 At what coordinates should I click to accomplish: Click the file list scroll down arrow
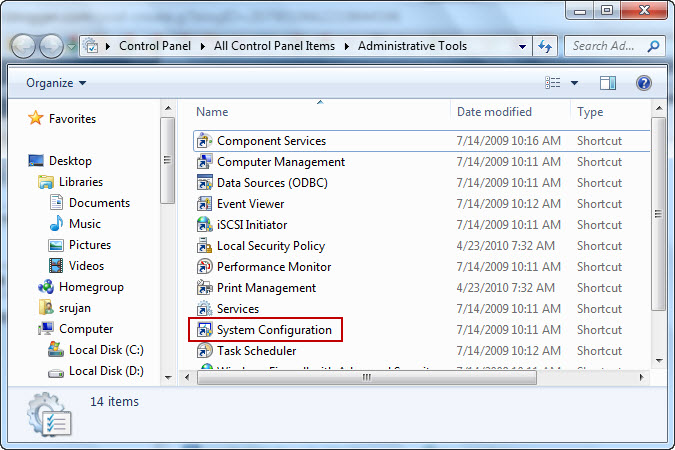pyautogui.click(x=659, y=361)
